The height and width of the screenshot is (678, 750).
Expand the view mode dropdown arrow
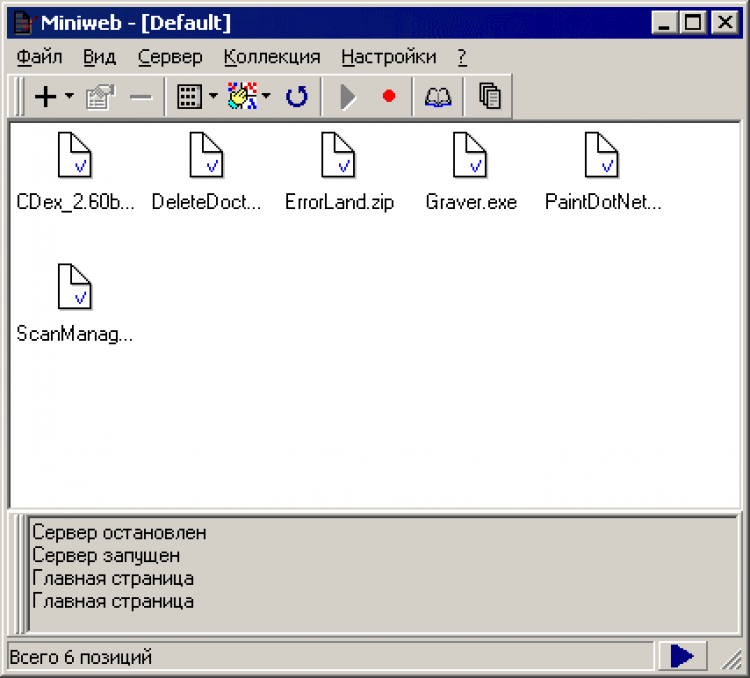click(213, 96)
